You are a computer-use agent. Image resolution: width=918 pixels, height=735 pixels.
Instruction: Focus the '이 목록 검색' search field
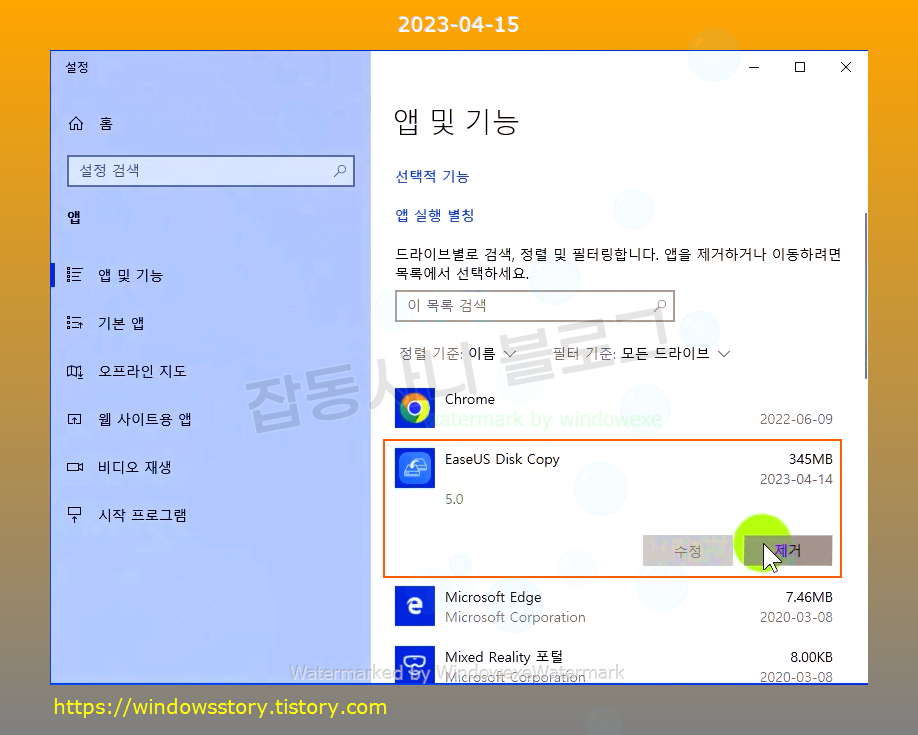click(x=535, y=306)
